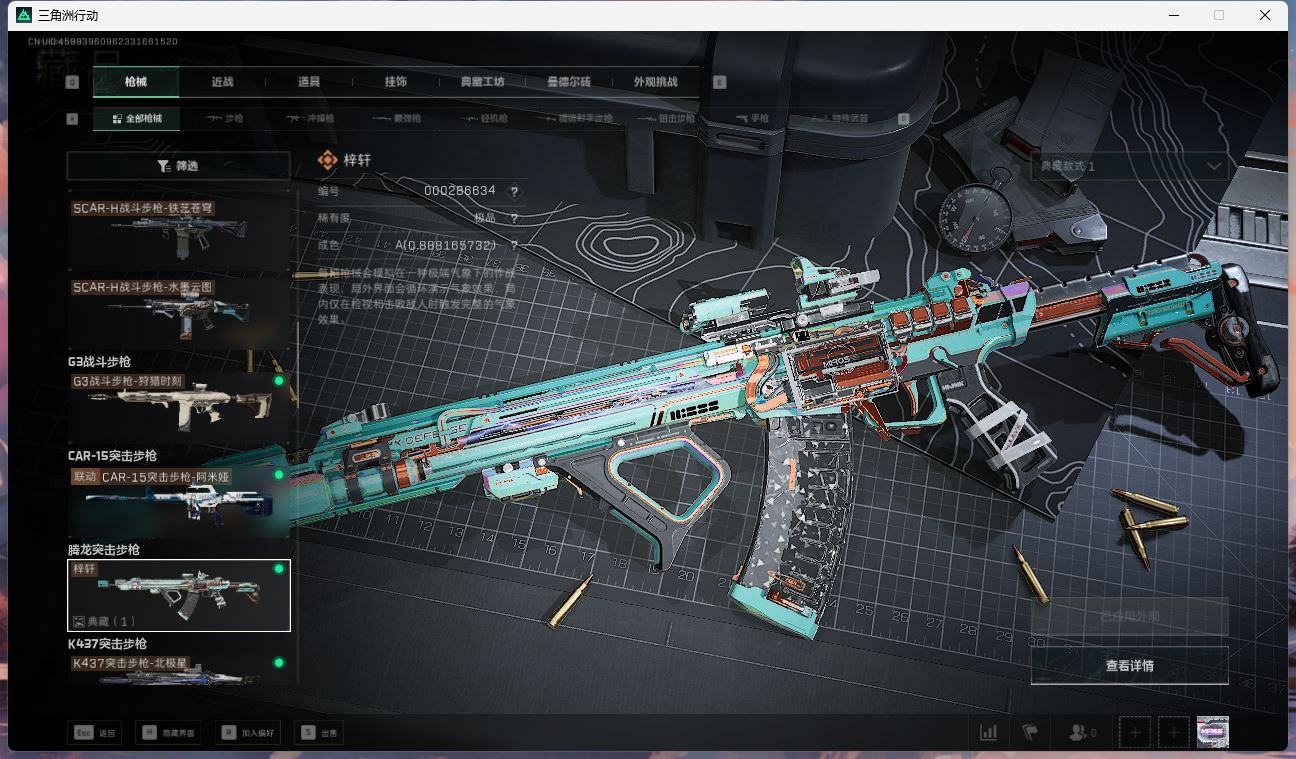Select G3战斗步枪-狩猎时刻 skin thumbnail
1296x759 pixels.
pos(178,402)
